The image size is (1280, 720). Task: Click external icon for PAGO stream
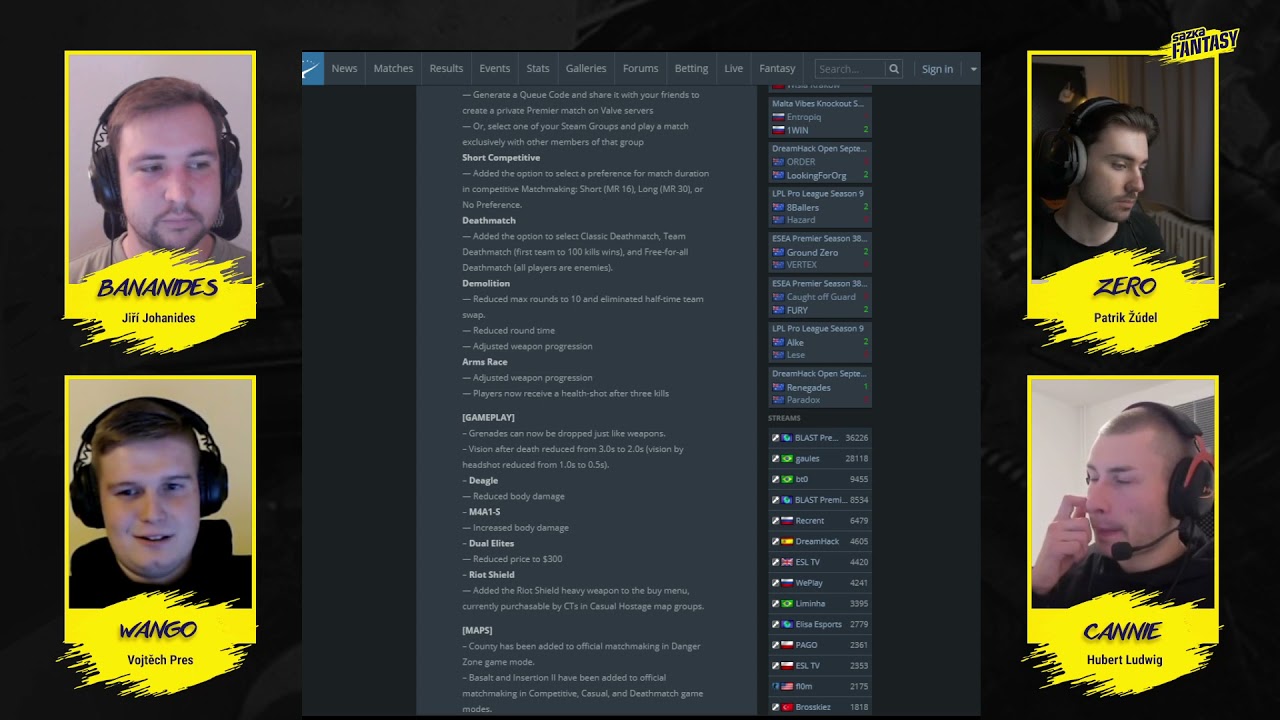(x=775, y=645)
